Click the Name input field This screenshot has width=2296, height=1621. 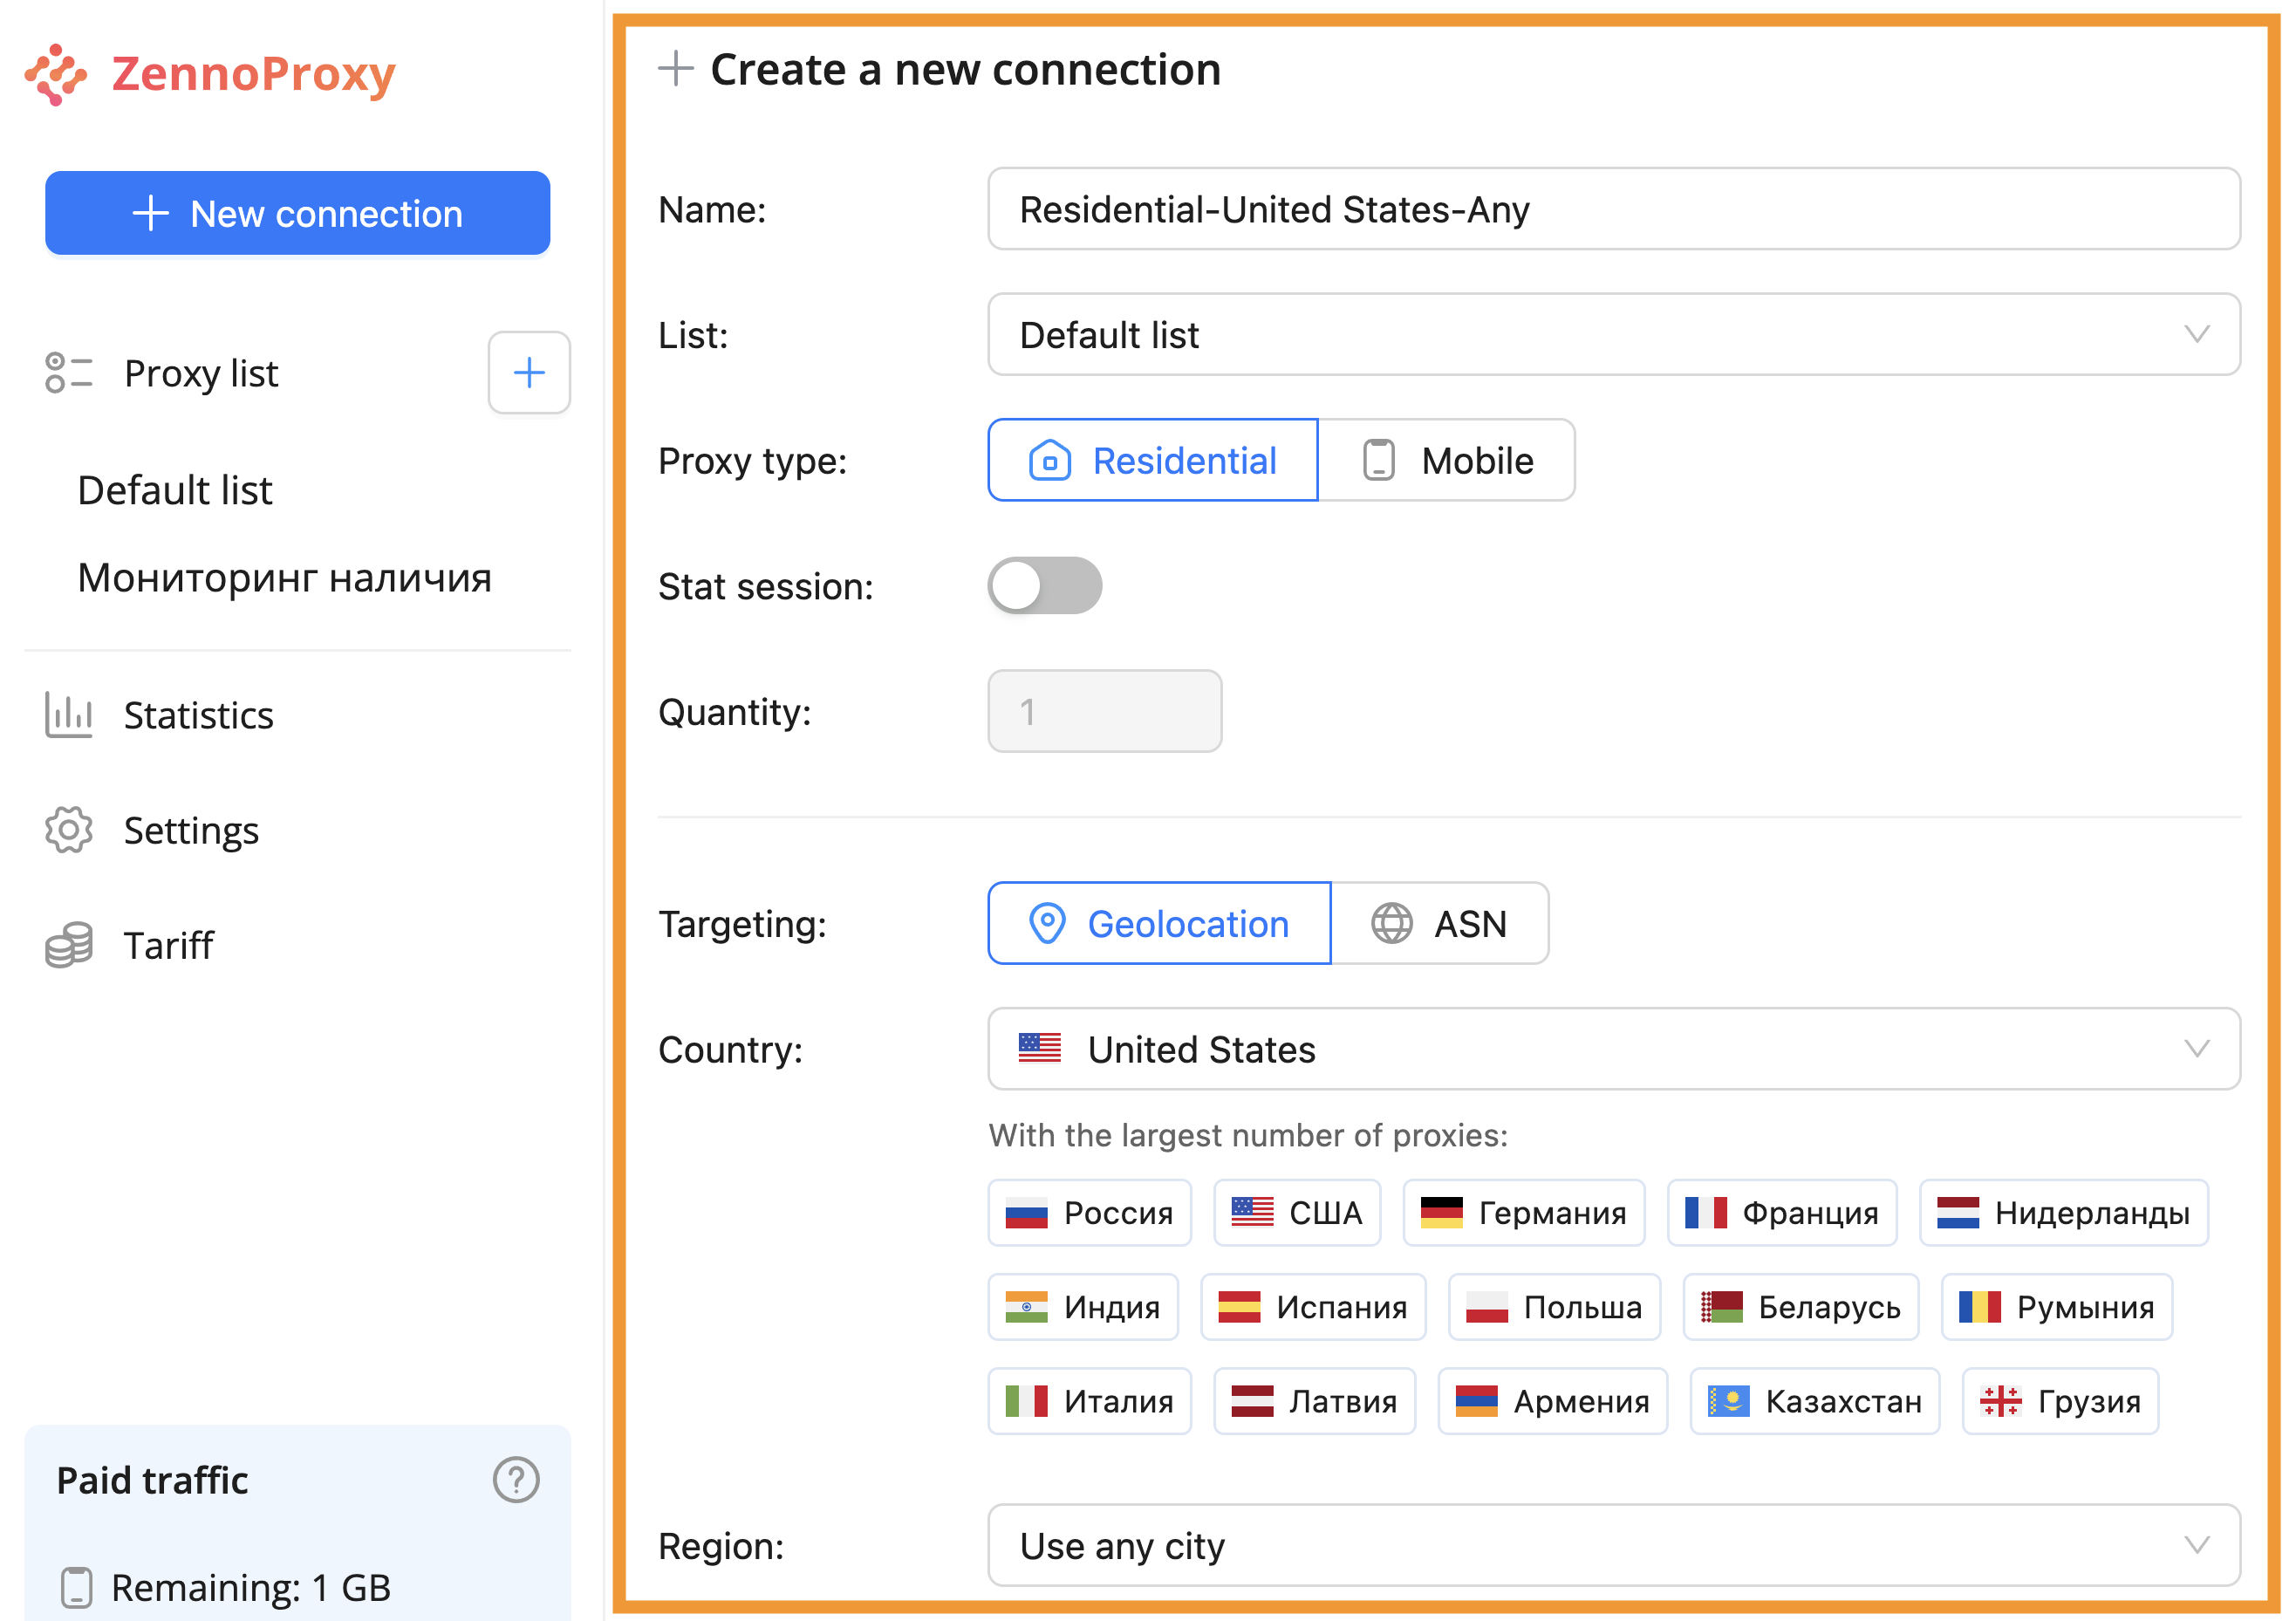click(x=1613, y=210)
